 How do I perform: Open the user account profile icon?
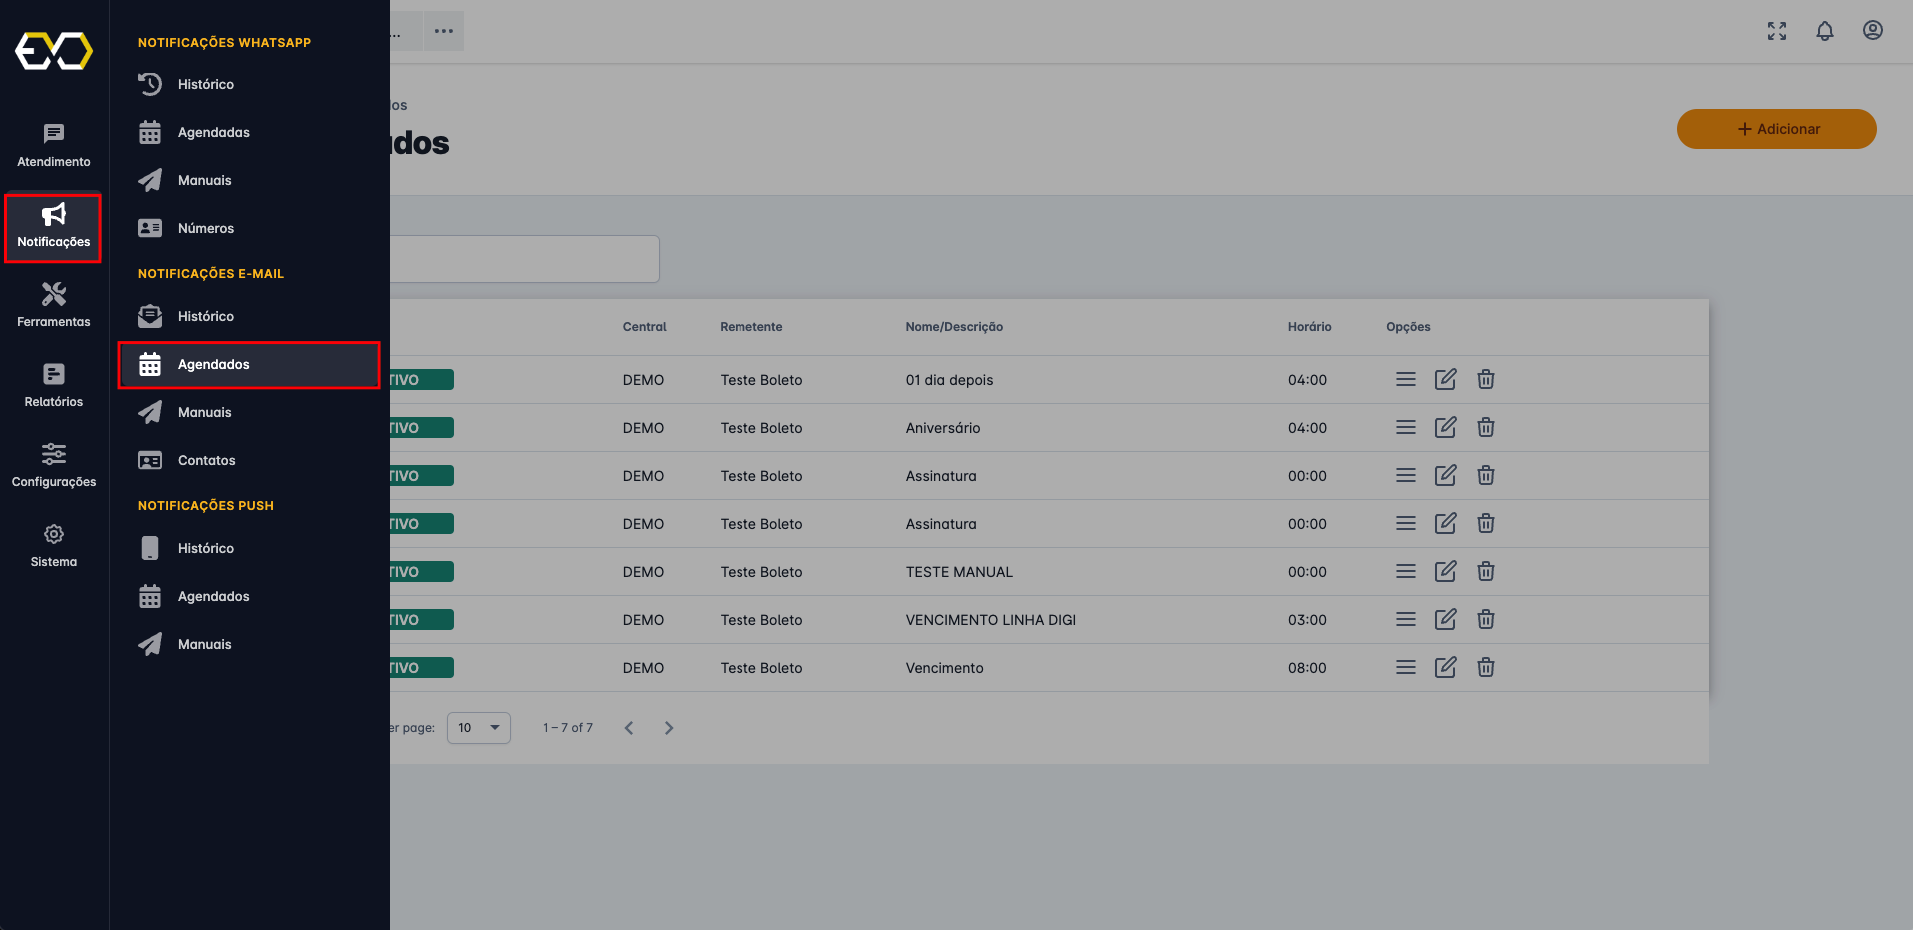point(1872,31)
